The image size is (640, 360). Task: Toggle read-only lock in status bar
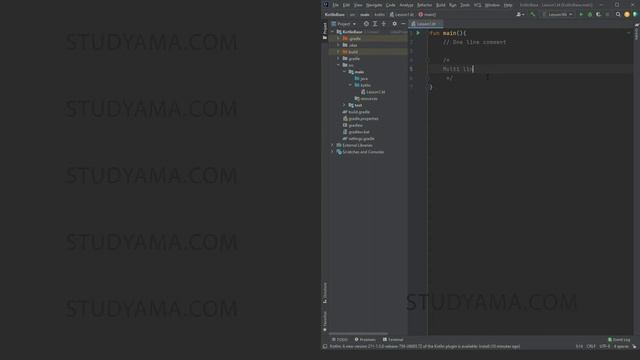click(634, 347)
